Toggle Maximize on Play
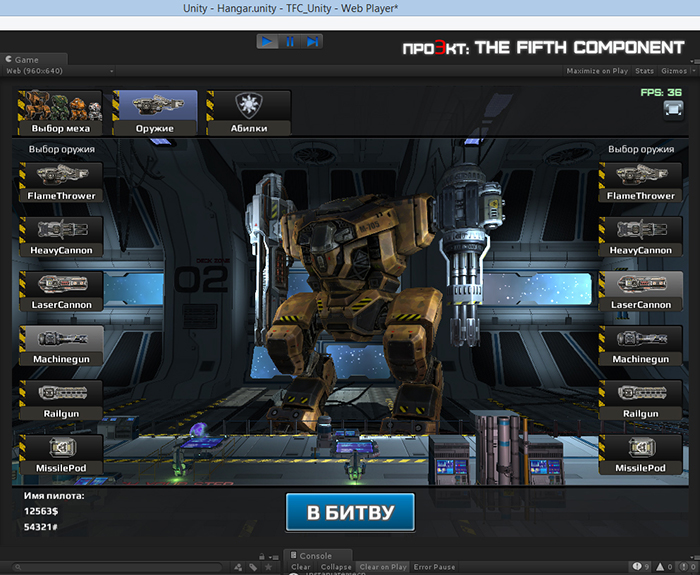 [597, 71]
